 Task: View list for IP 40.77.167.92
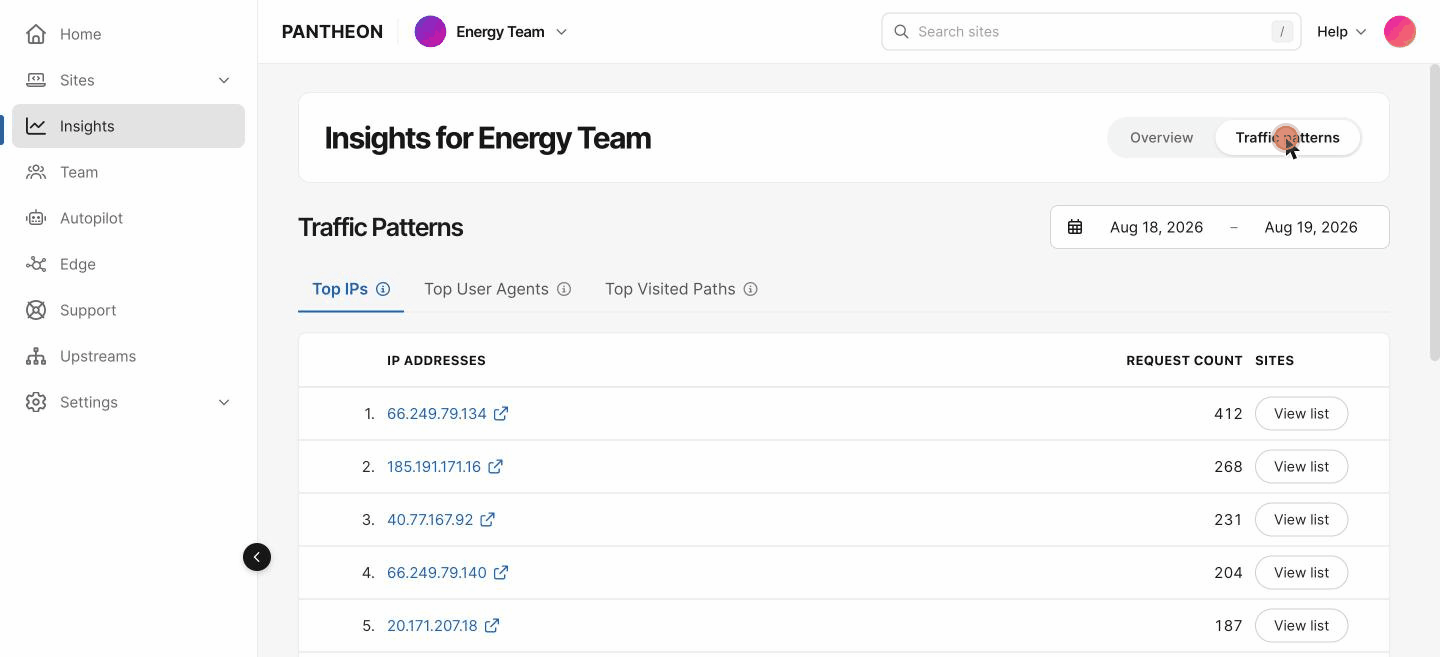(1301, 519)
